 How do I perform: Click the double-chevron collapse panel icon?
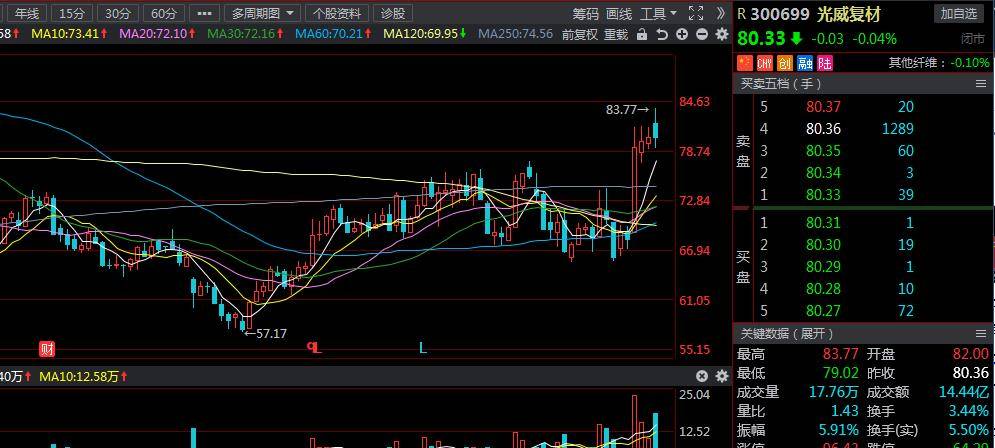[x=722, y=13]
